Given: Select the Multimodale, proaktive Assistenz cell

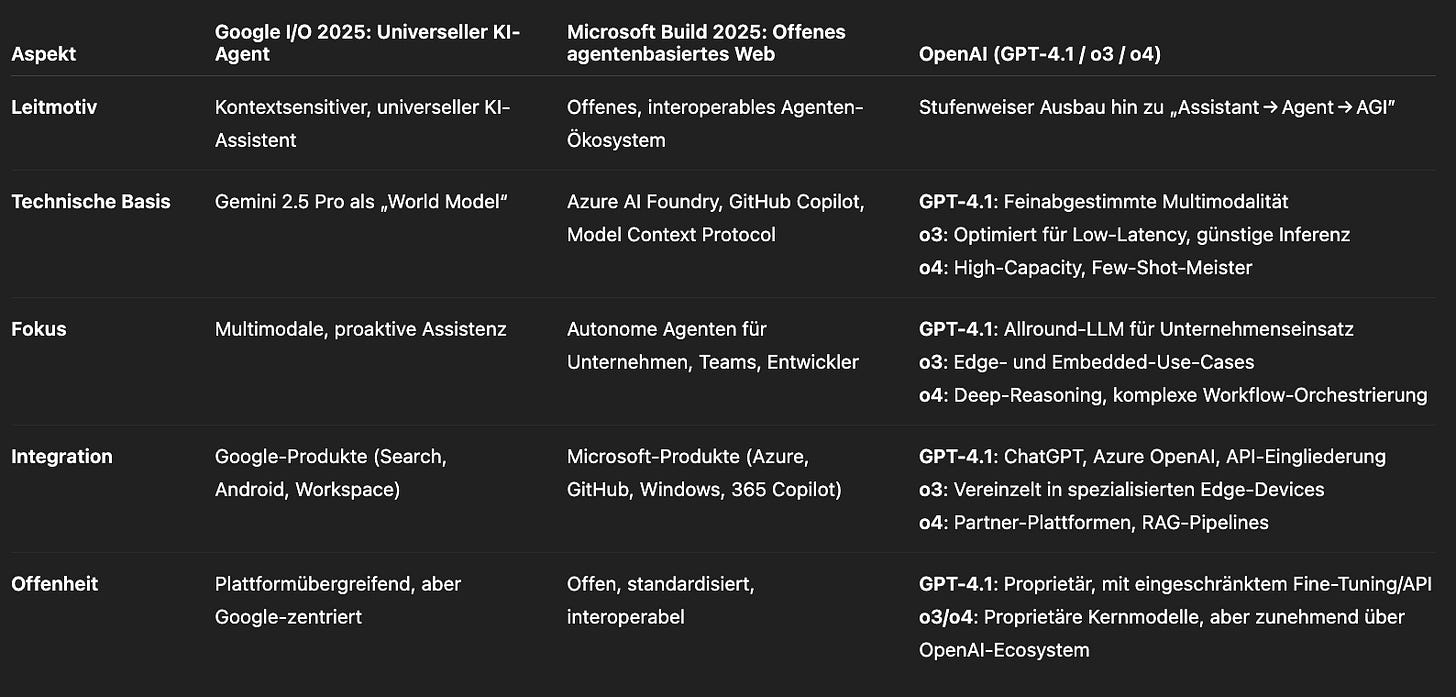Looking at the screenshot, I should (361, 329).
